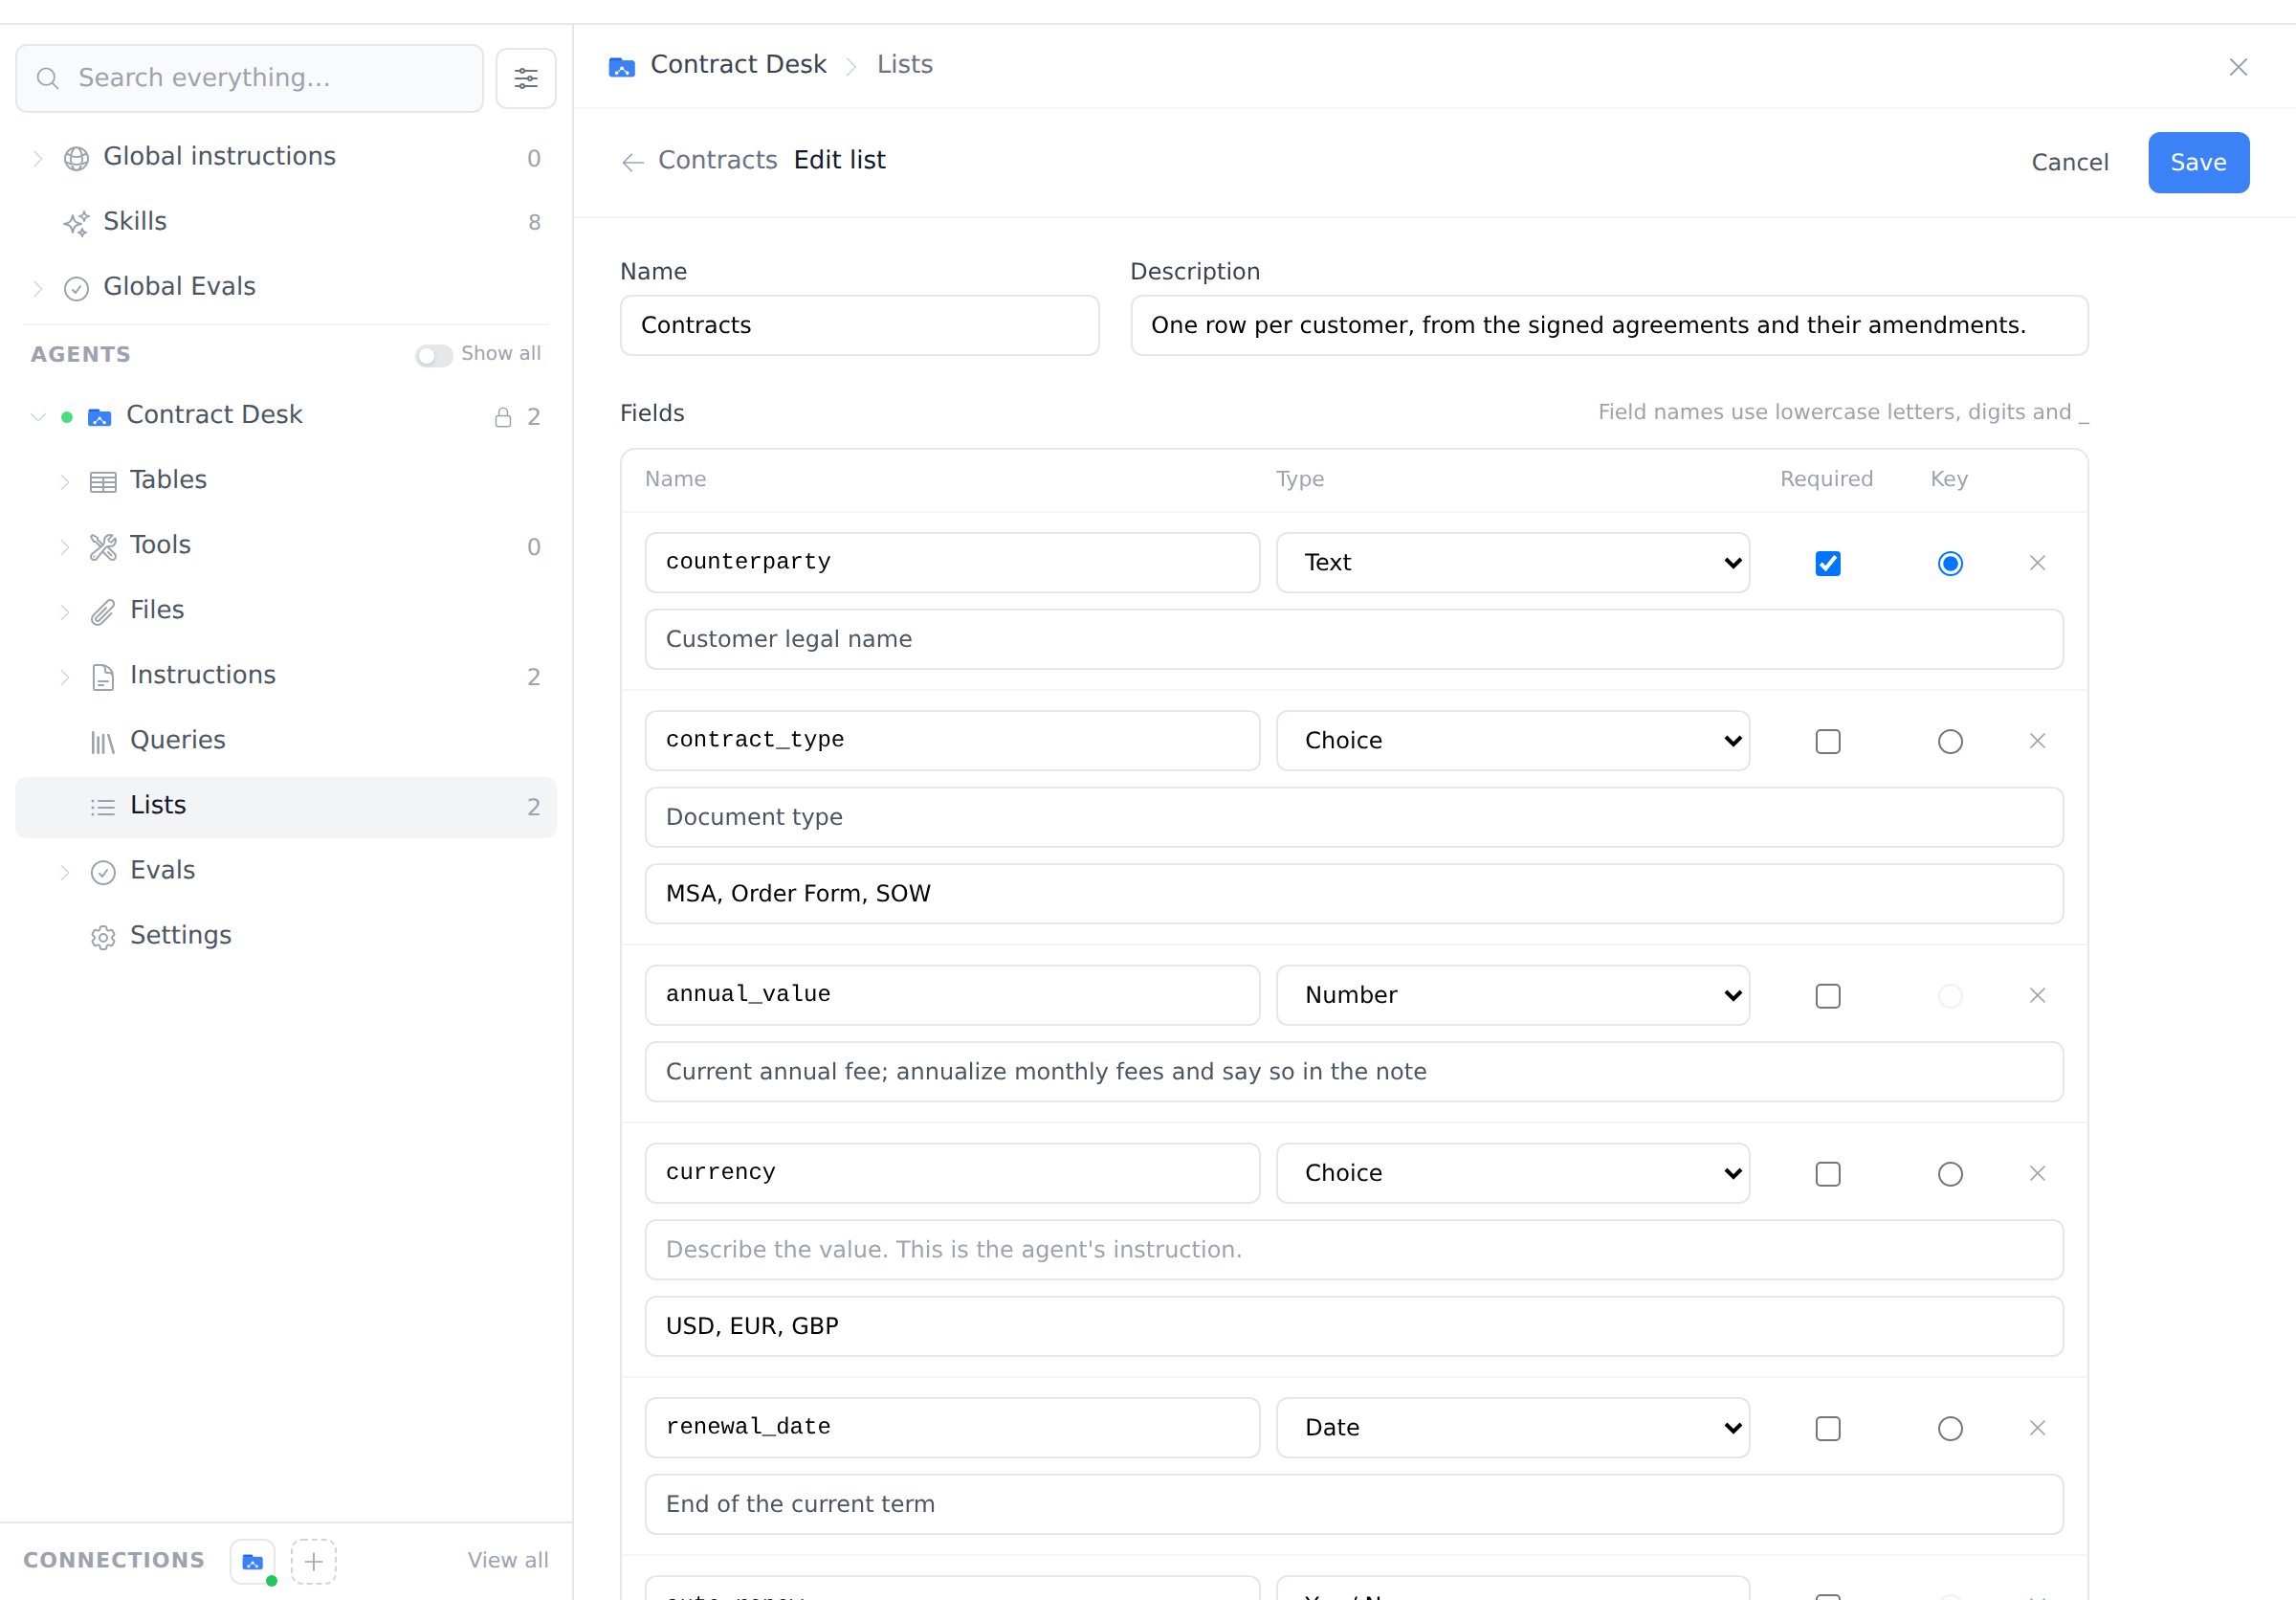Click the list Name input field

coord(859,325)
